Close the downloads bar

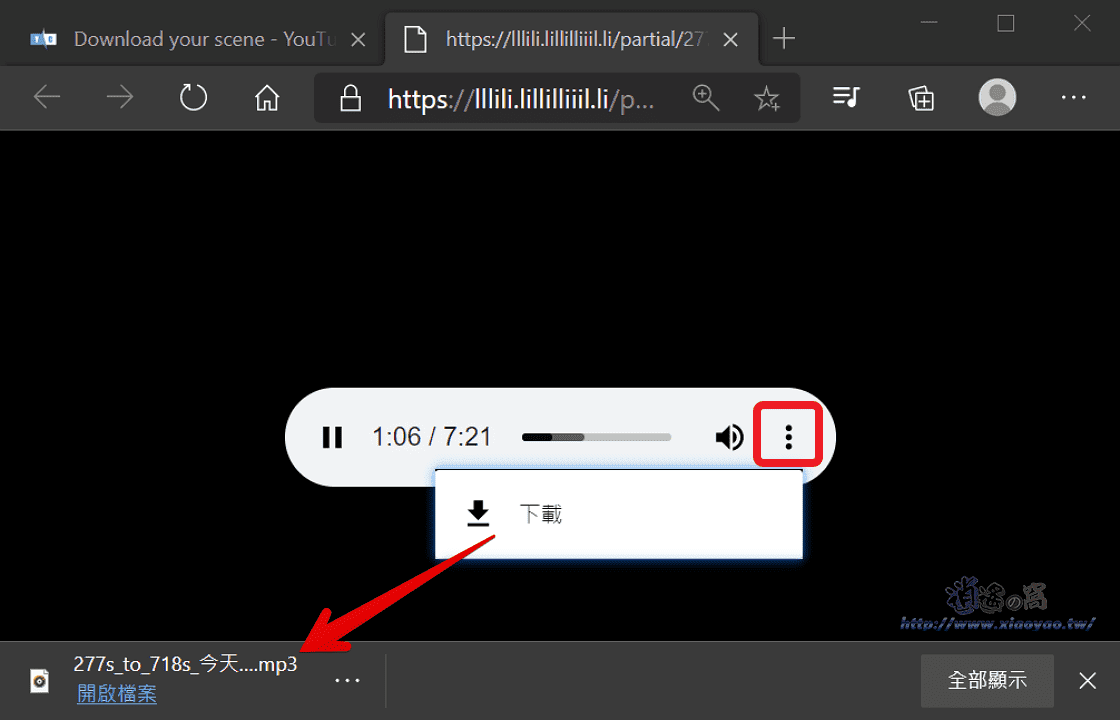[x=1087, y=680]
